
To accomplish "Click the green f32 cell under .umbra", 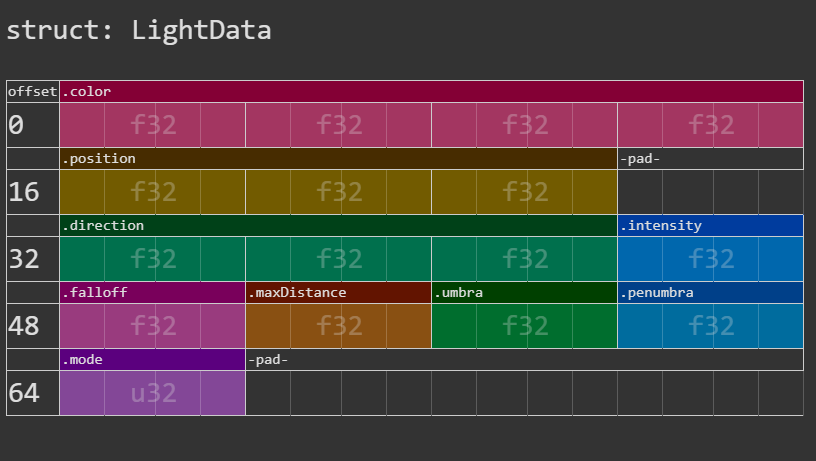I will 525,326.
